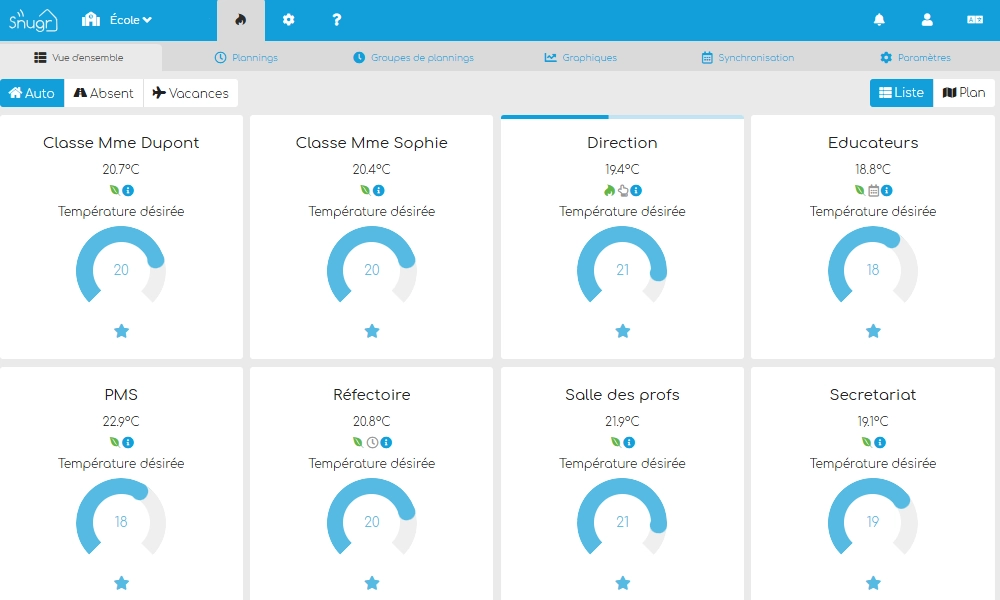Image resolution: width=1000 pixels, height=600 pixels.
Task: Open the settings gear in top bar
Action: pyautogui.click(x=288, y=20)
